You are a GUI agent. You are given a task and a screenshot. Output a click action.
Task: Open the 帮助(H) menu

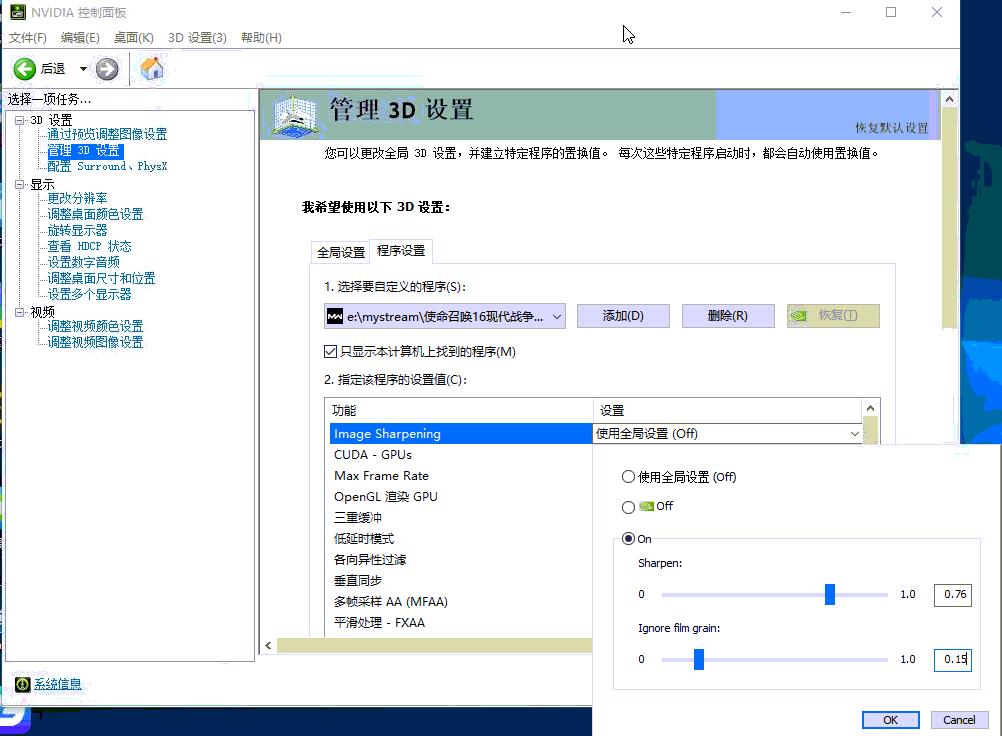point(261,38)
